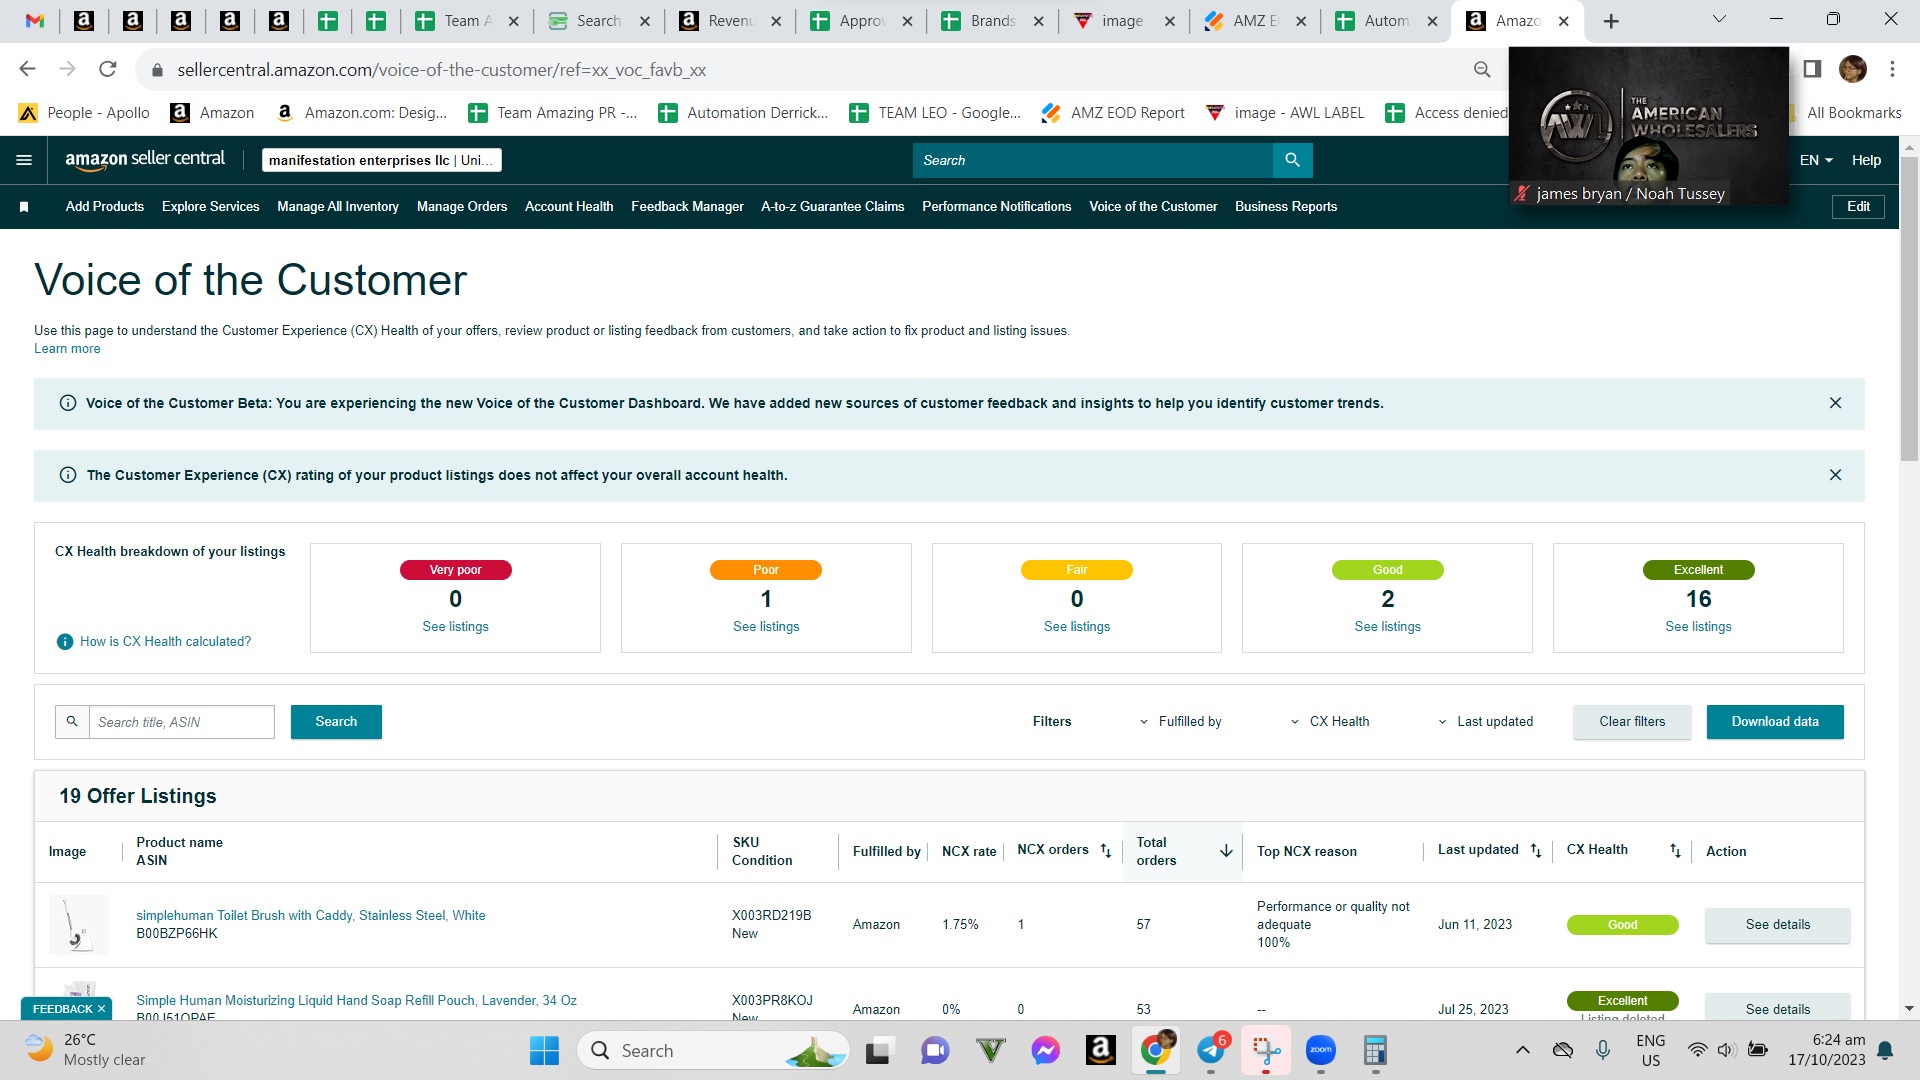Dismiss the Voice of the Customer Beta banner
This screenshot has width=1920, height=1080.
(1835, 403)
